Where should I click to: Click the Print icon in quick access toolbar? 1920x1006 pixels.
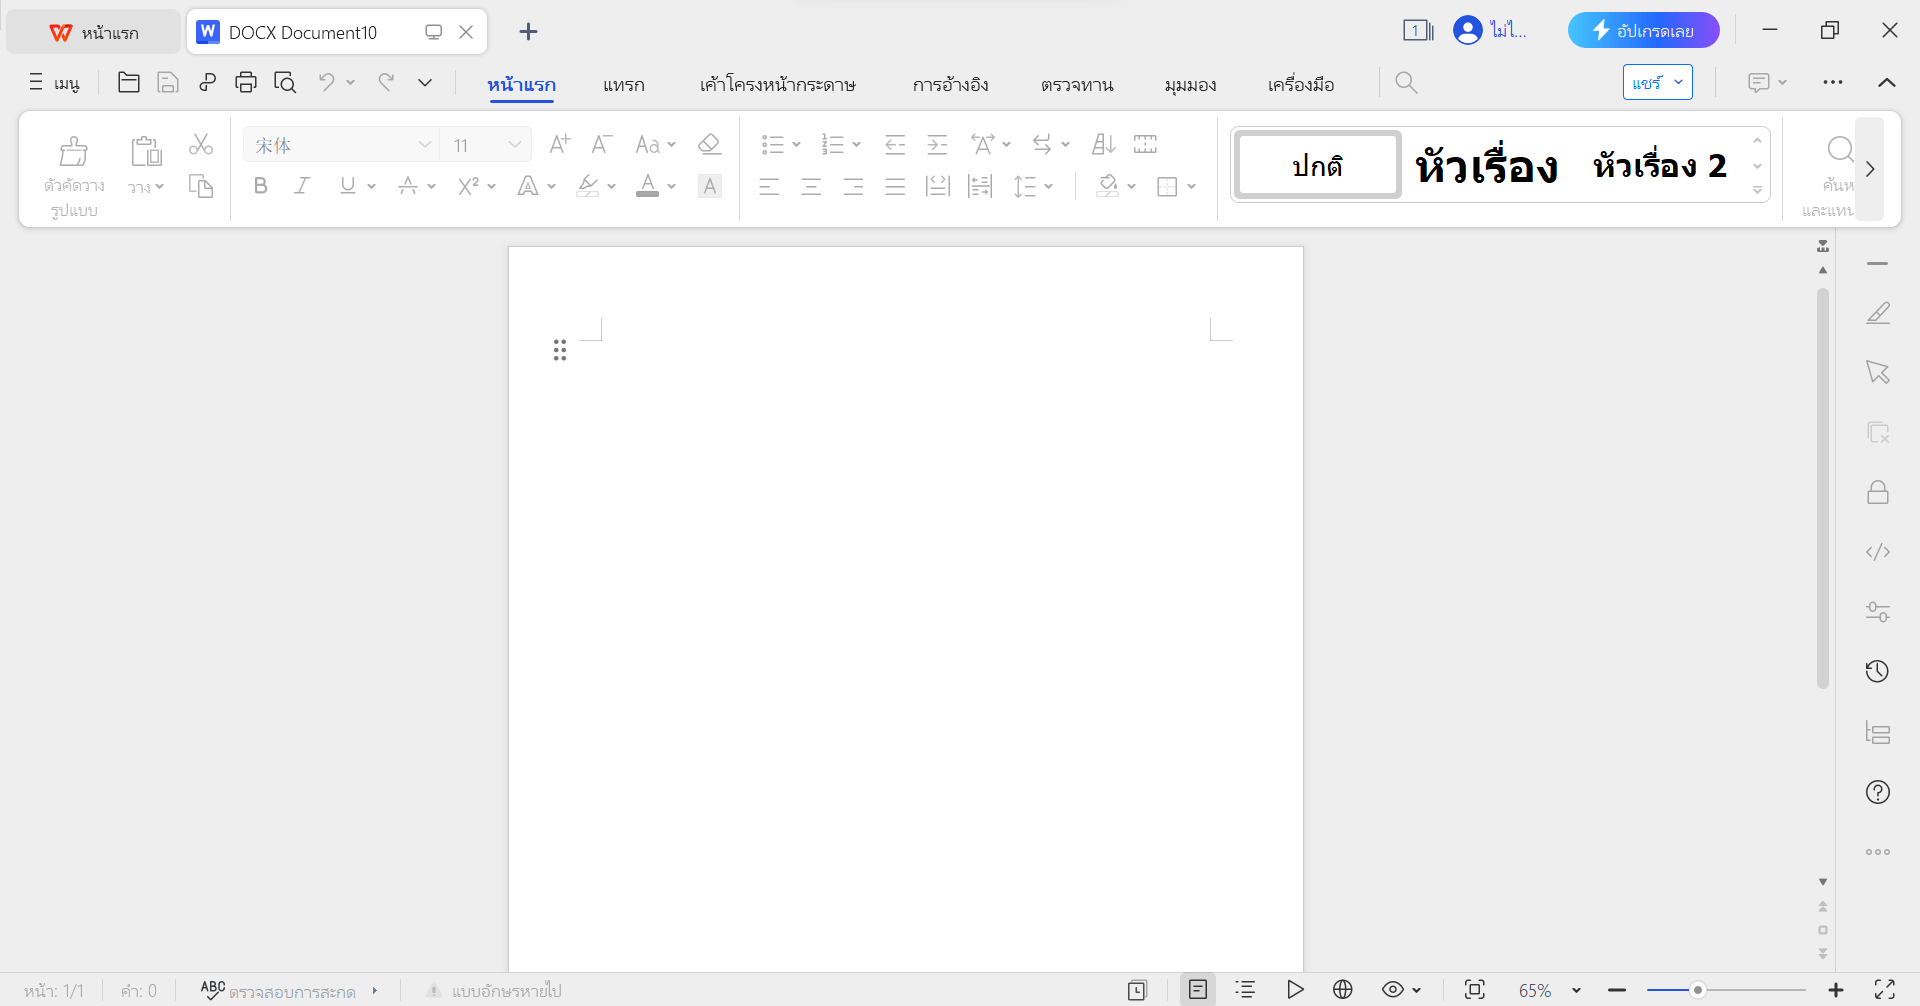[246, 82]
